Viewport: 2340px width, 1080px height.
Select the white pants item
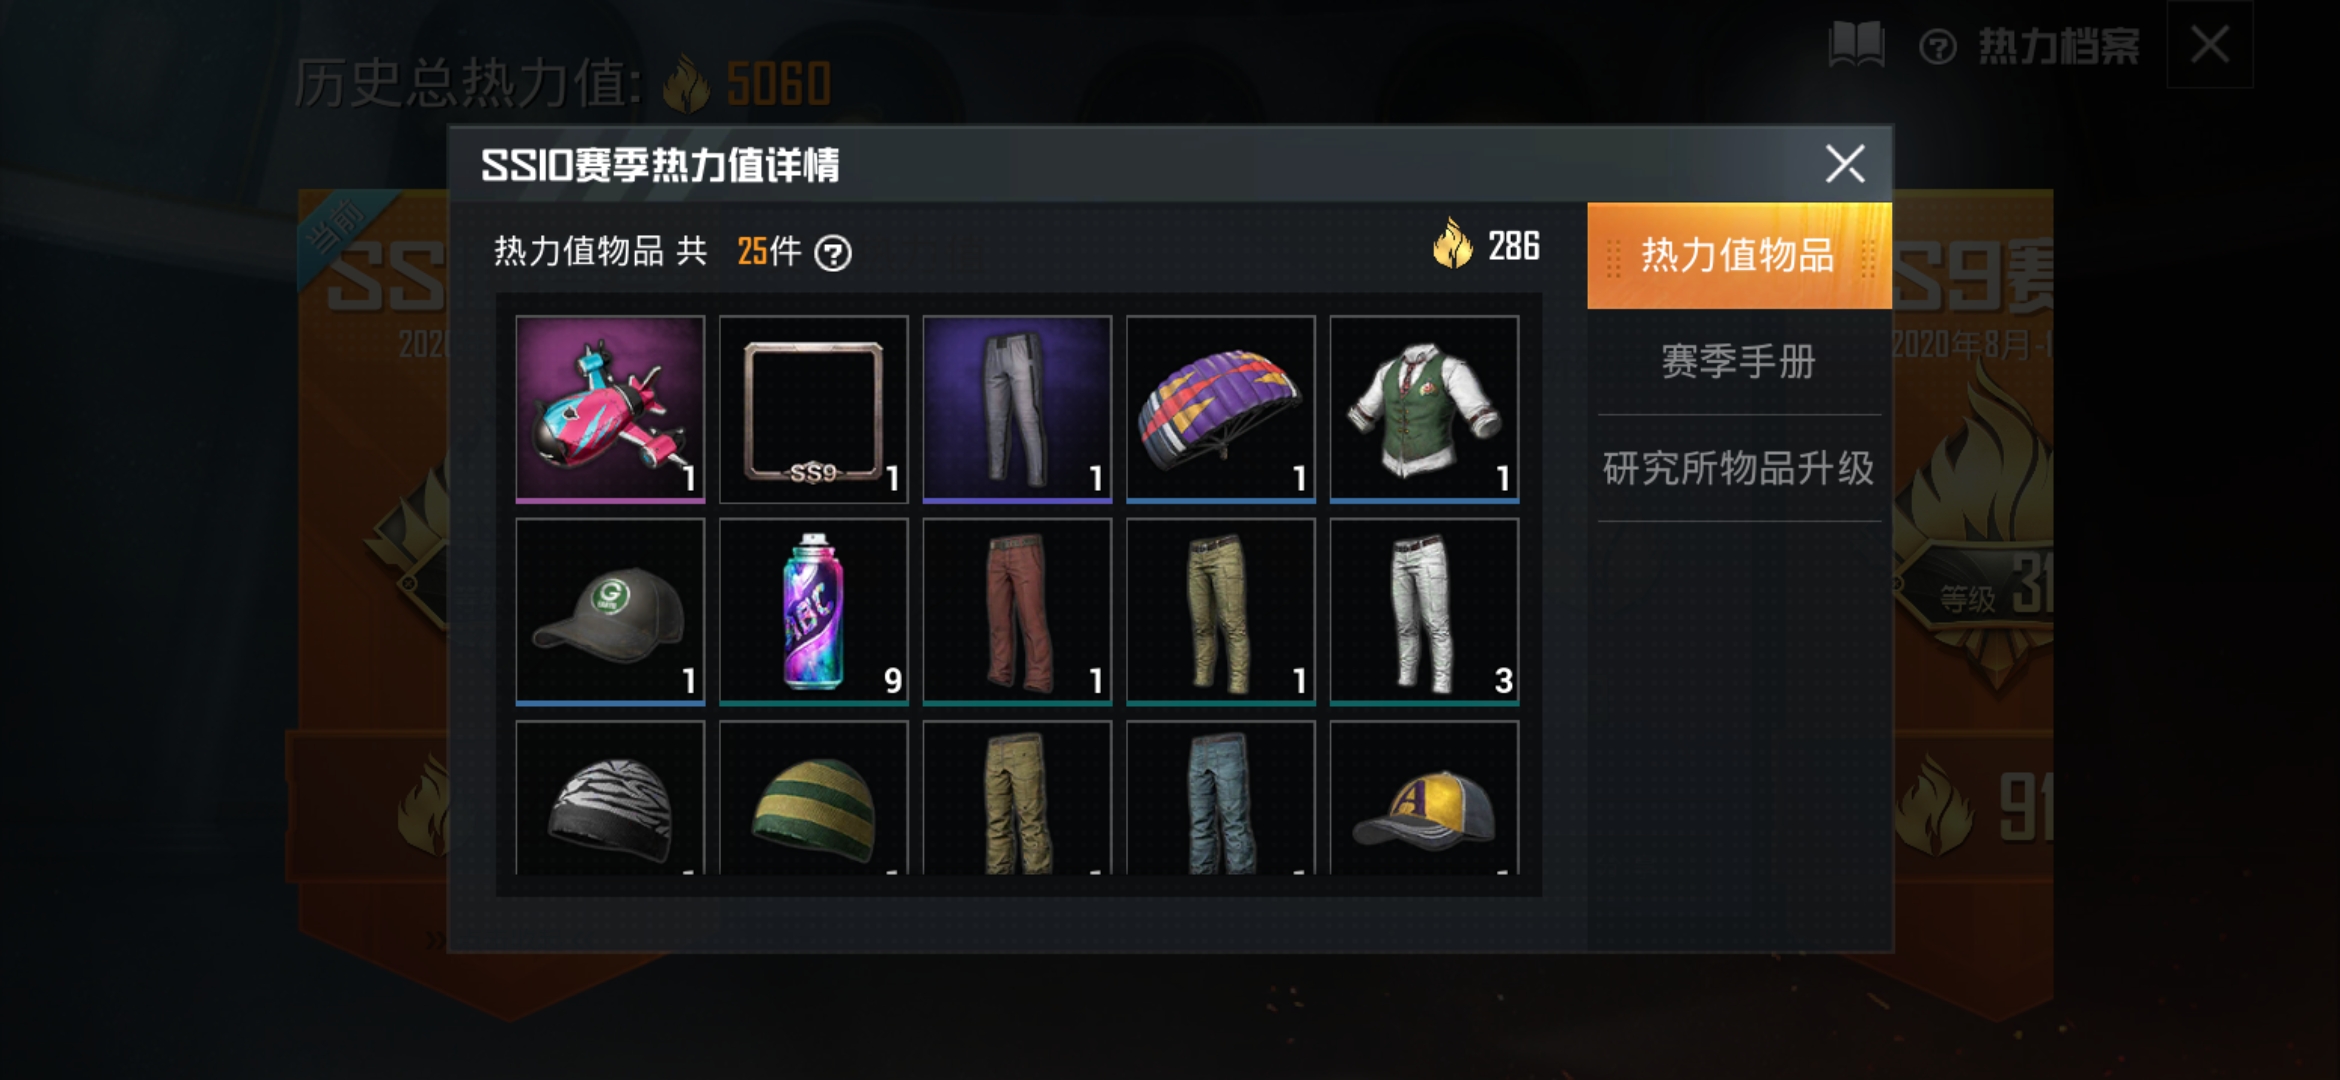(x=1424, y=612)
